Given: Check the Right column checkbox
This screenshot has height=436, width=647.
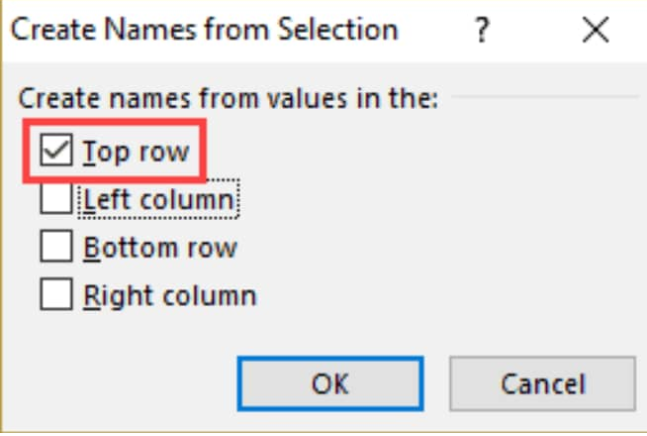Looking at the screenshot, I should 57,294.
